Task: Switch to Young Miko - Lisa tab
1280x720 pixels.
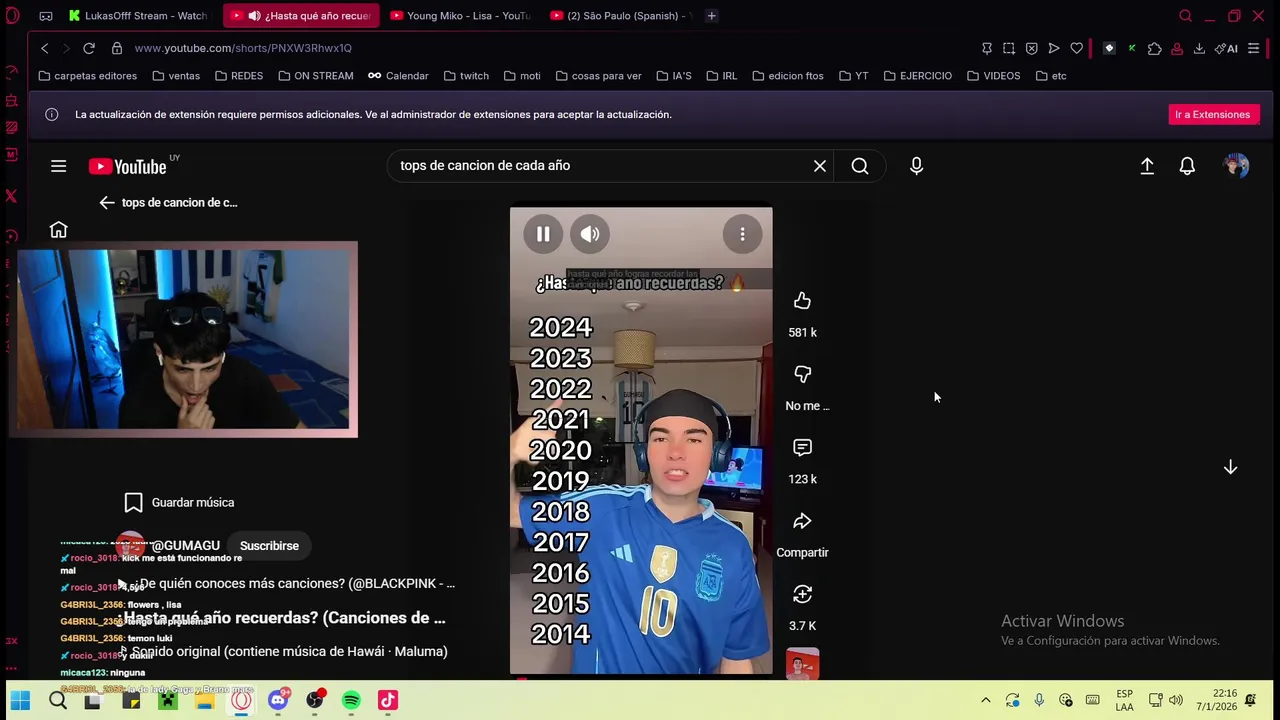Action: tap(461, 16)
